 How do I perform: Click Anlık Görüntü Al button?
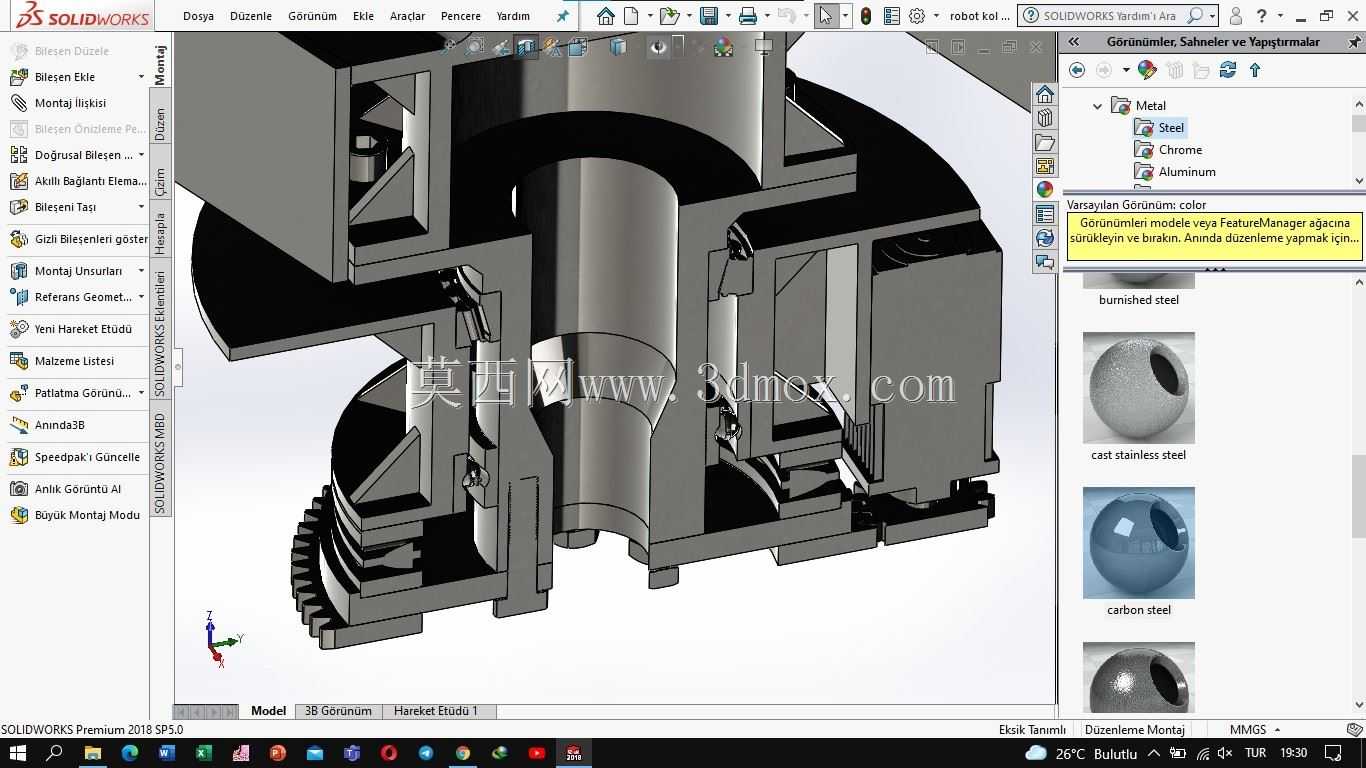pyautogui.click(x=66, y=489)
